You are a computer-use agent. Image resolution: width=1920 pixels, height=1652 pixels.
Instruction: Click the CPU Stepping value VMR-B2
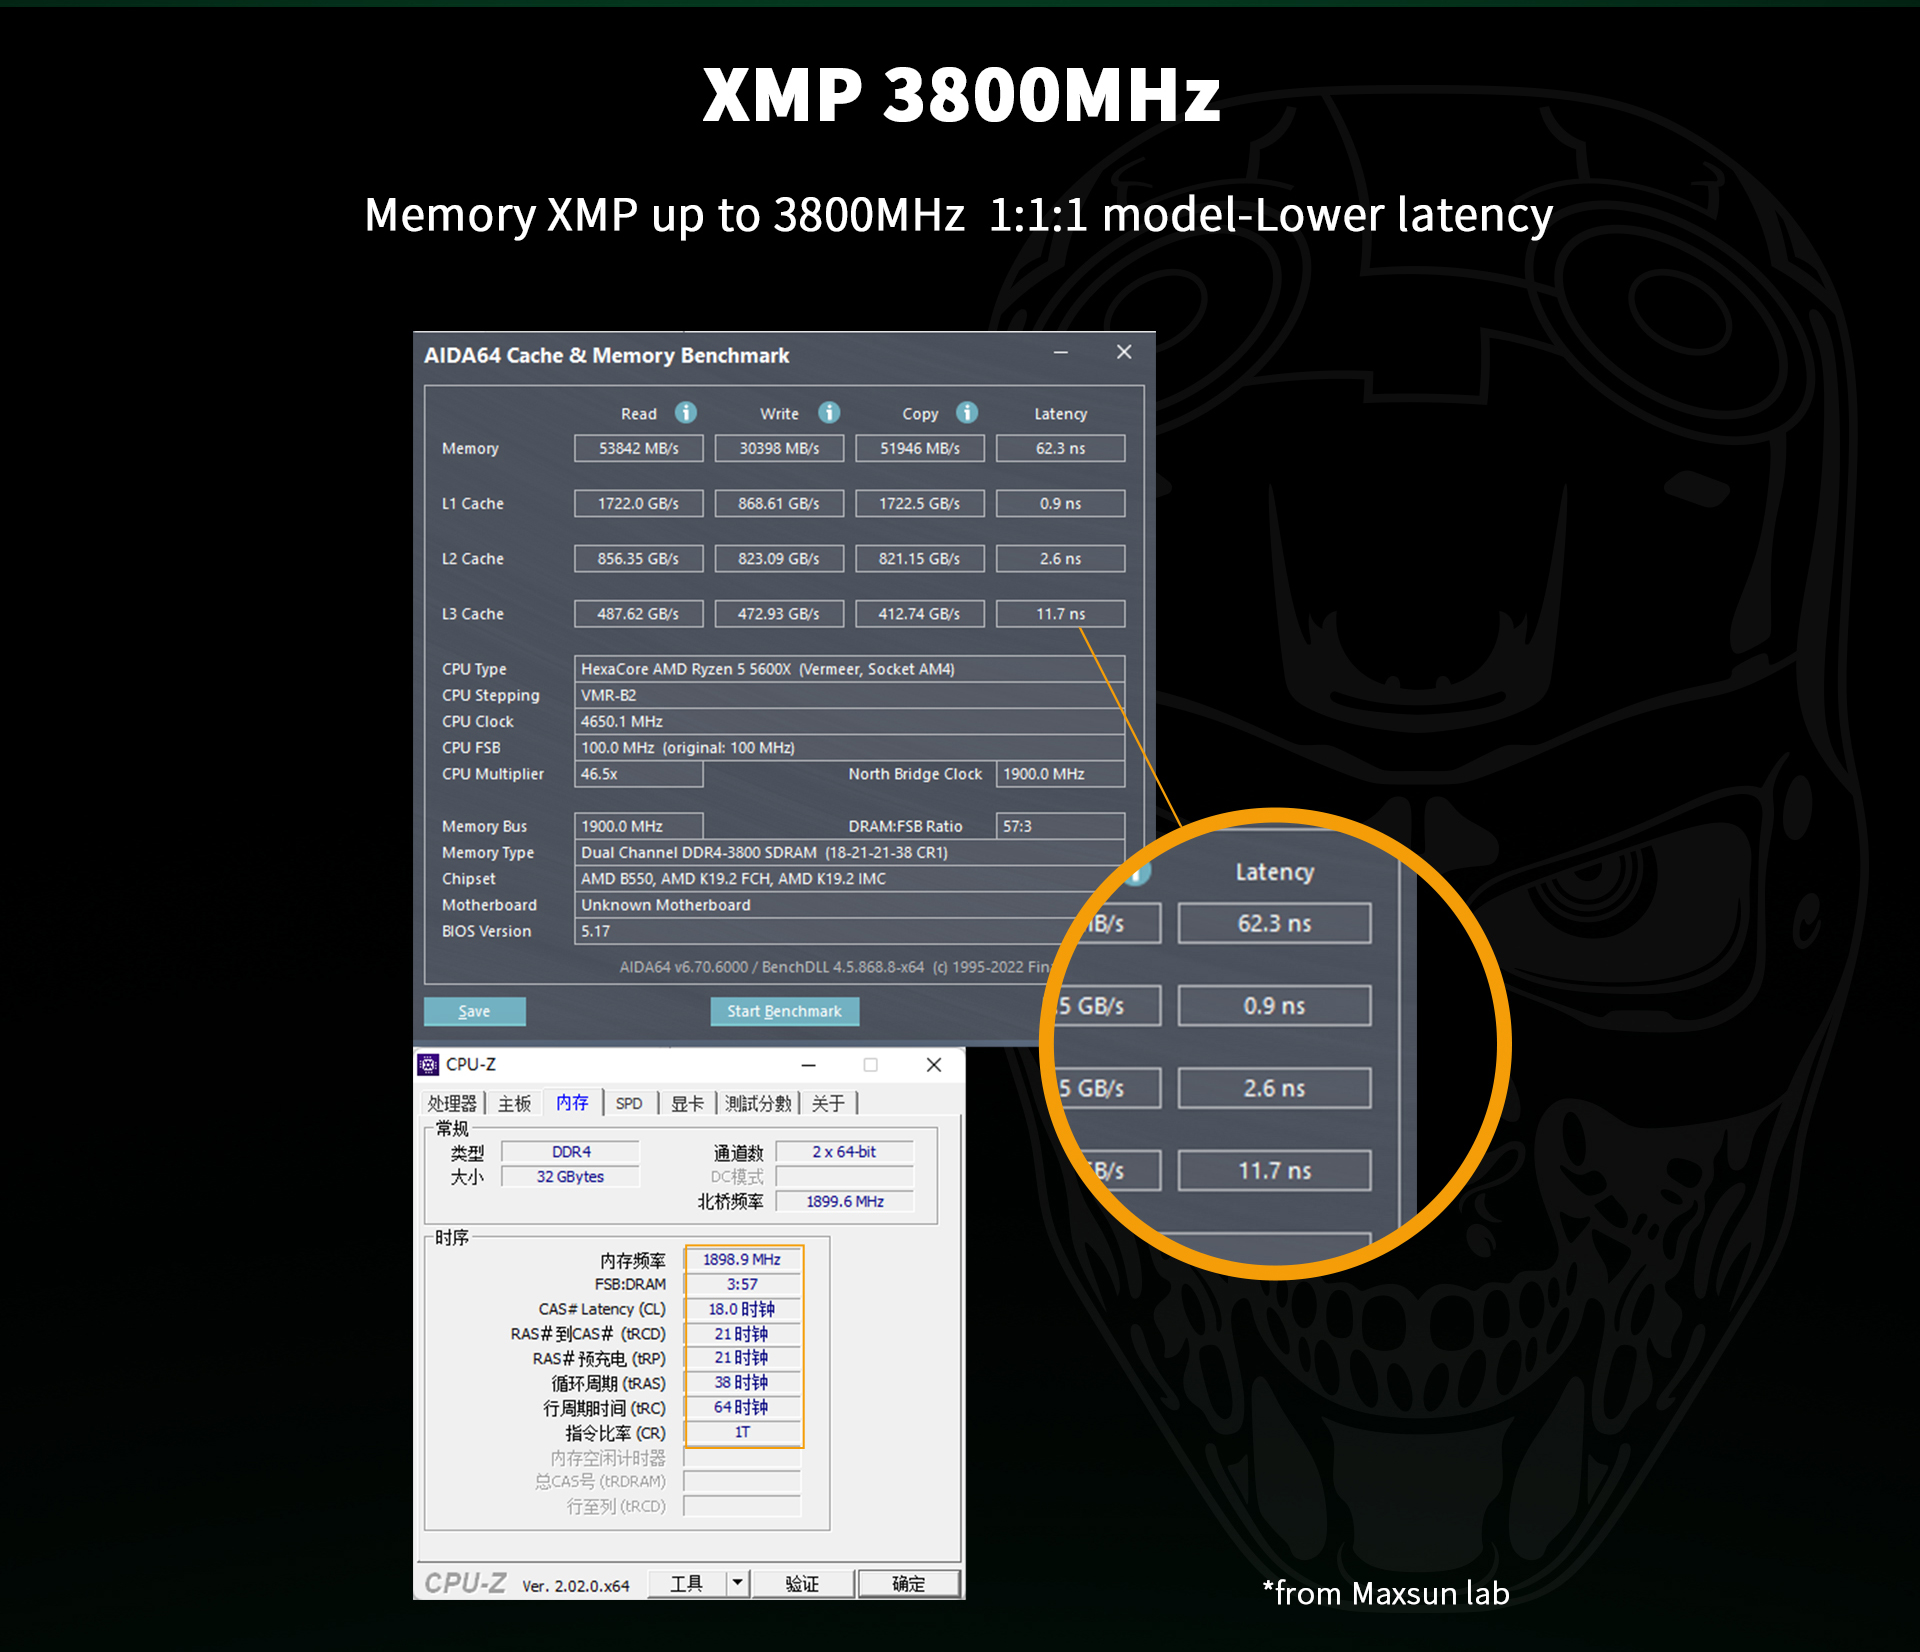click(x=849, y=695)
